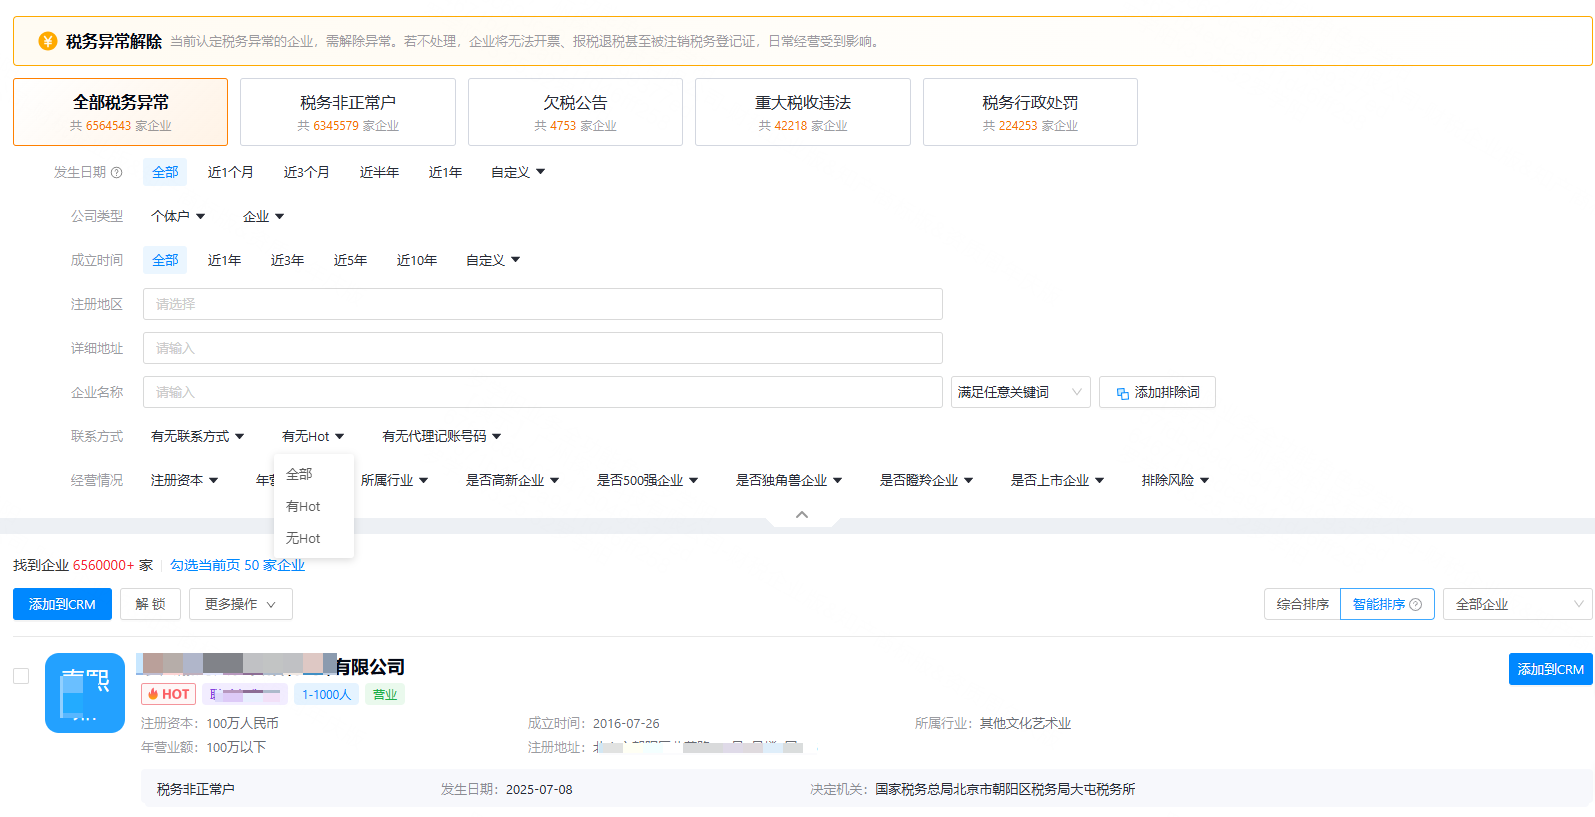Click the blue company logo thumbnail
Image resolution: width=1595 pixels, height=817 pixels.
(x=85, y=693)
